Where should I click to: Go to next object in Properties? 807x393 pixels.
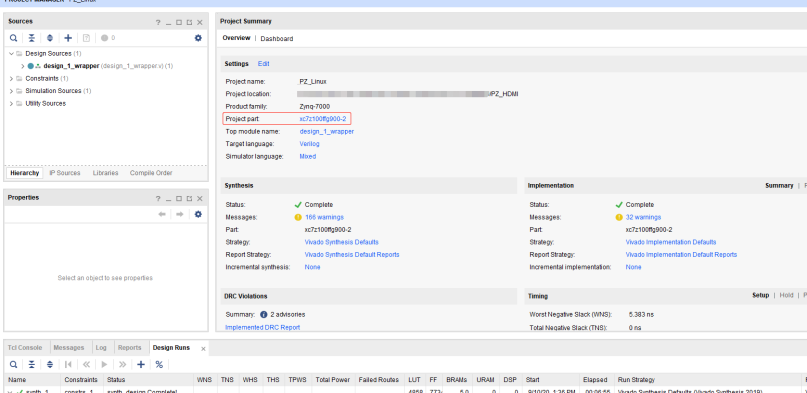pyautogui.click(x=180, y=214)
